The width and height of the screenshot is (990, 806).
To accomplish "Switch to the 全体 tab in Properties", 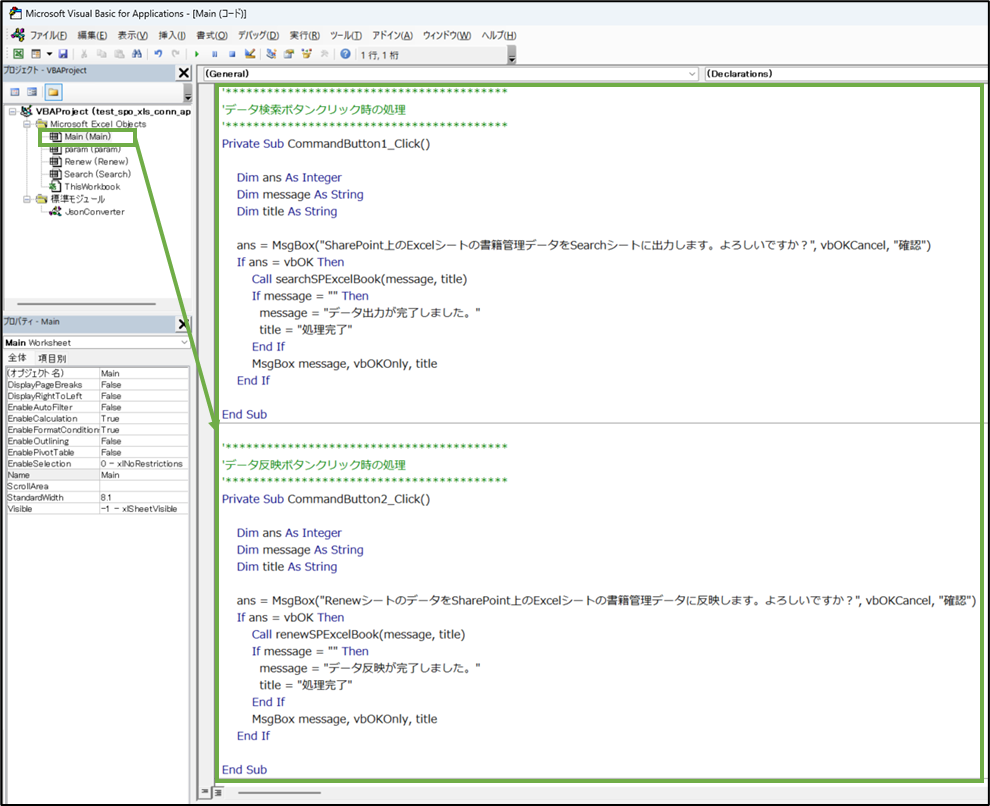I will click(x=17, y=358).
